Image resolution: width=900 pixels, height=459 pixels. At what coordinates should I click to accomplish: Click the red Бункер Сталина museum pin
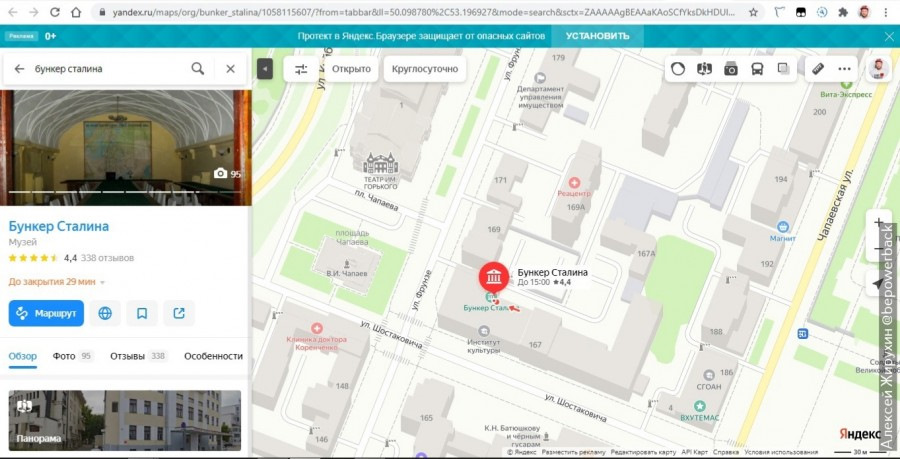(494, 277)
